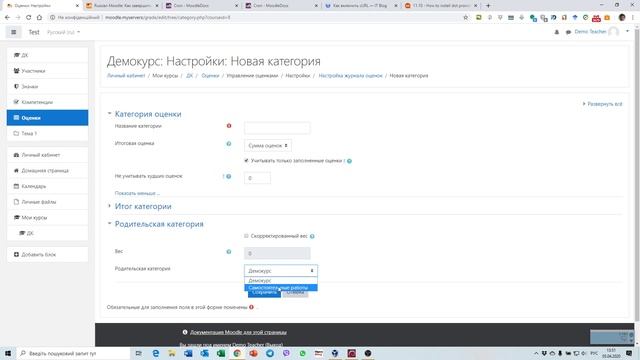Click Настройка журнала оценок breadcrumb link
This screenshot has height=360, width=640.
tap(351, 76)
